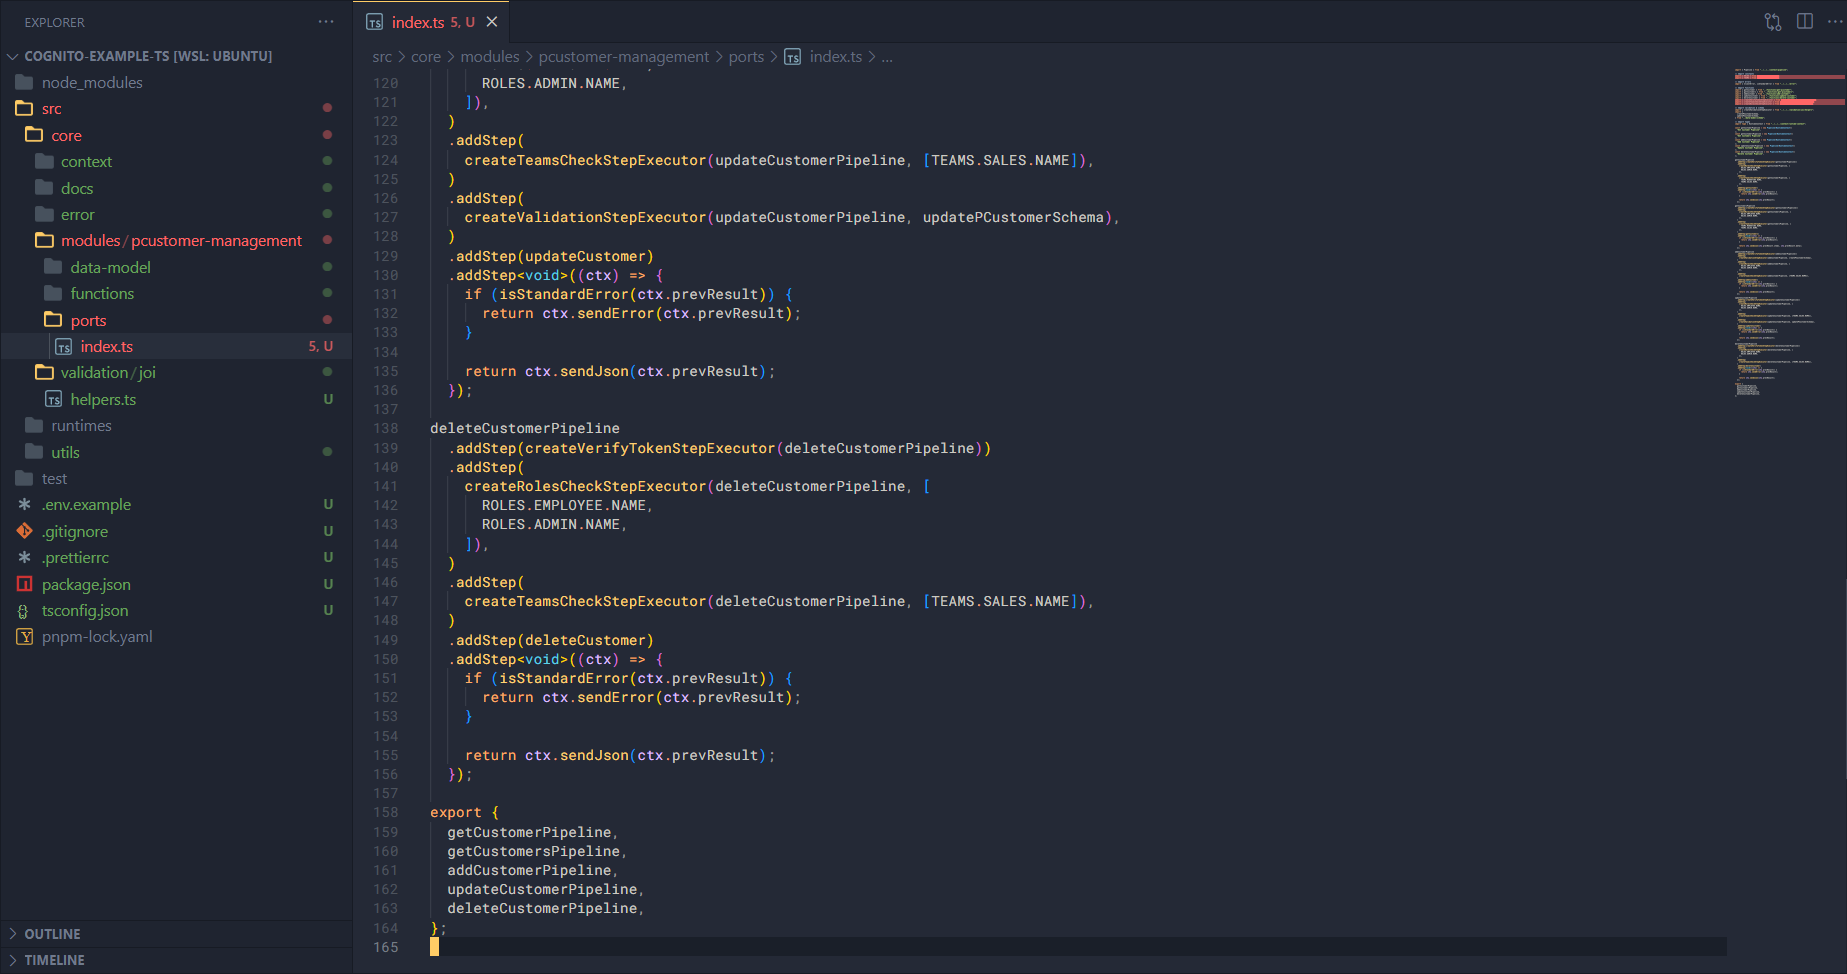Close the index.ts editor tab
The width and height of the screenshot is (1847, 974).
[492, 22]
